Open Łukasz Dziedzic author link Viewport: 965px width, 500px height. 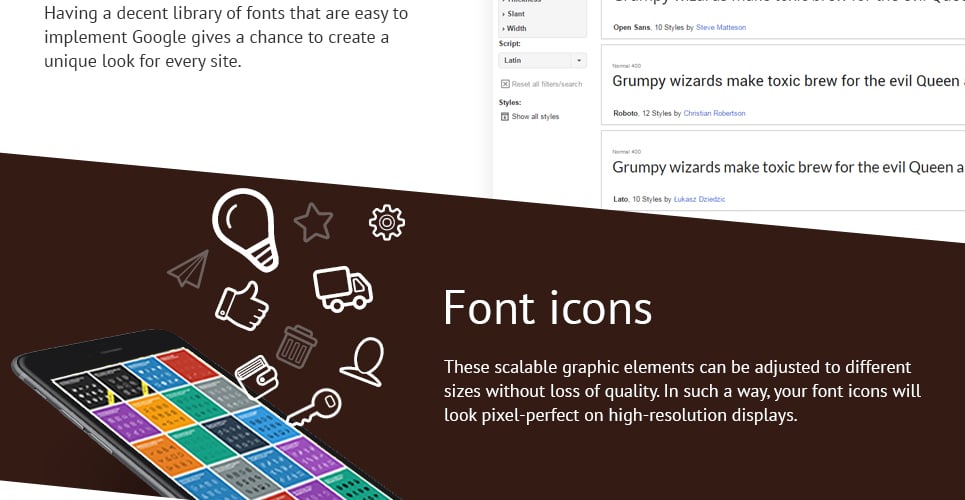click(x=699, y=200)
